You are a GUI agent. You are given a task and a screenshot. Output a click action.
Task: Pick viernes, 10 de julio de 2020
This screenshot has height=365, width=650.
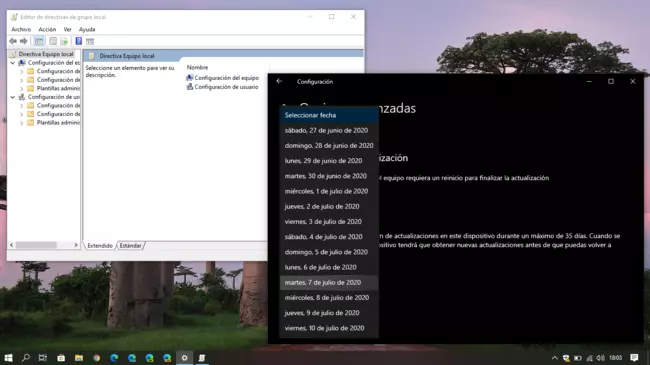[329, 328]
